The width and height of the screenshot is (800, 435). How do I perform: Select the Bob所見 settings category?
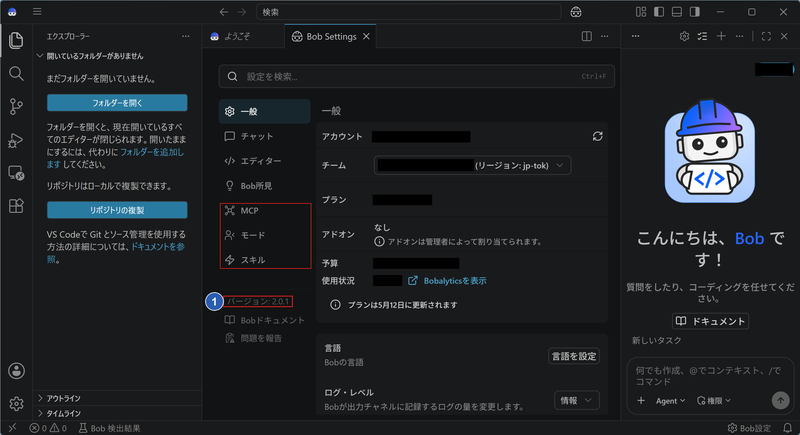pyautogui.click(x=264, y=186)
